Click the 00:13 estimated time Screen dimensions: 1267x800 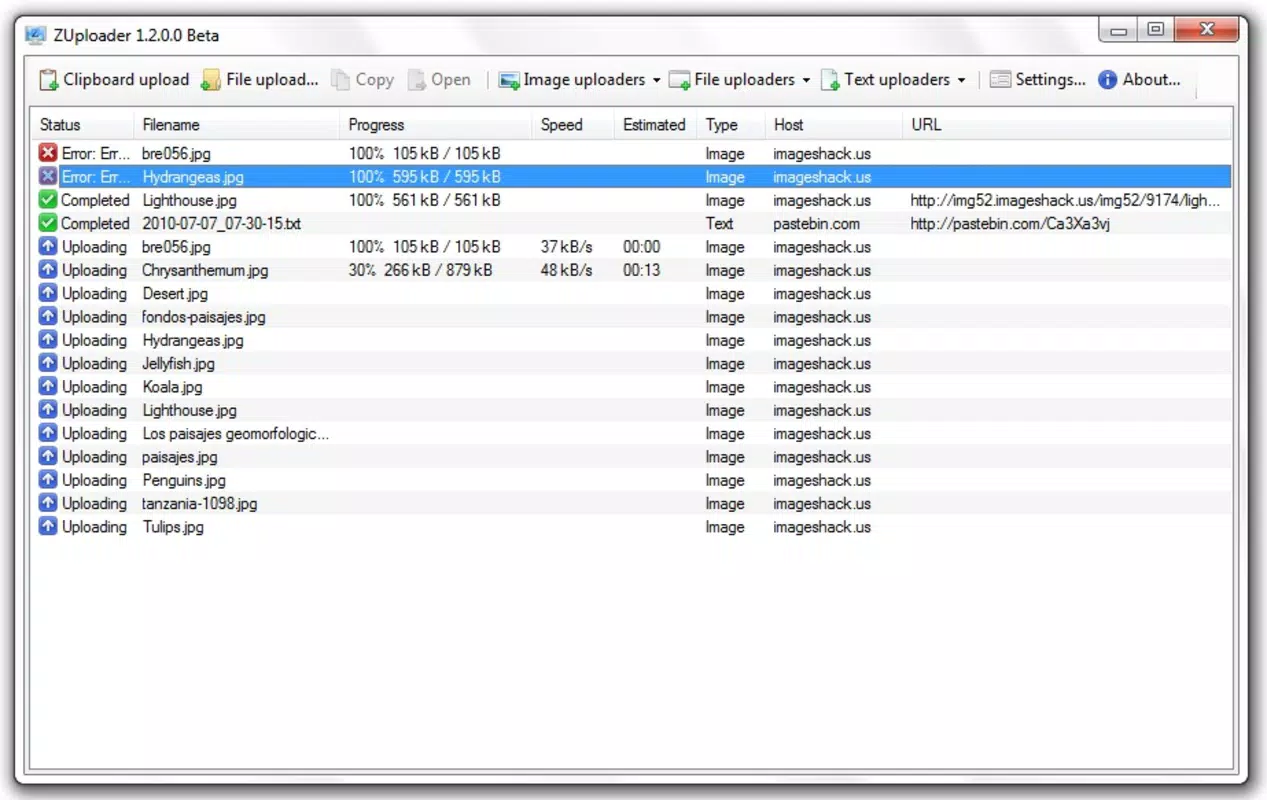click(x=641, y=270)
